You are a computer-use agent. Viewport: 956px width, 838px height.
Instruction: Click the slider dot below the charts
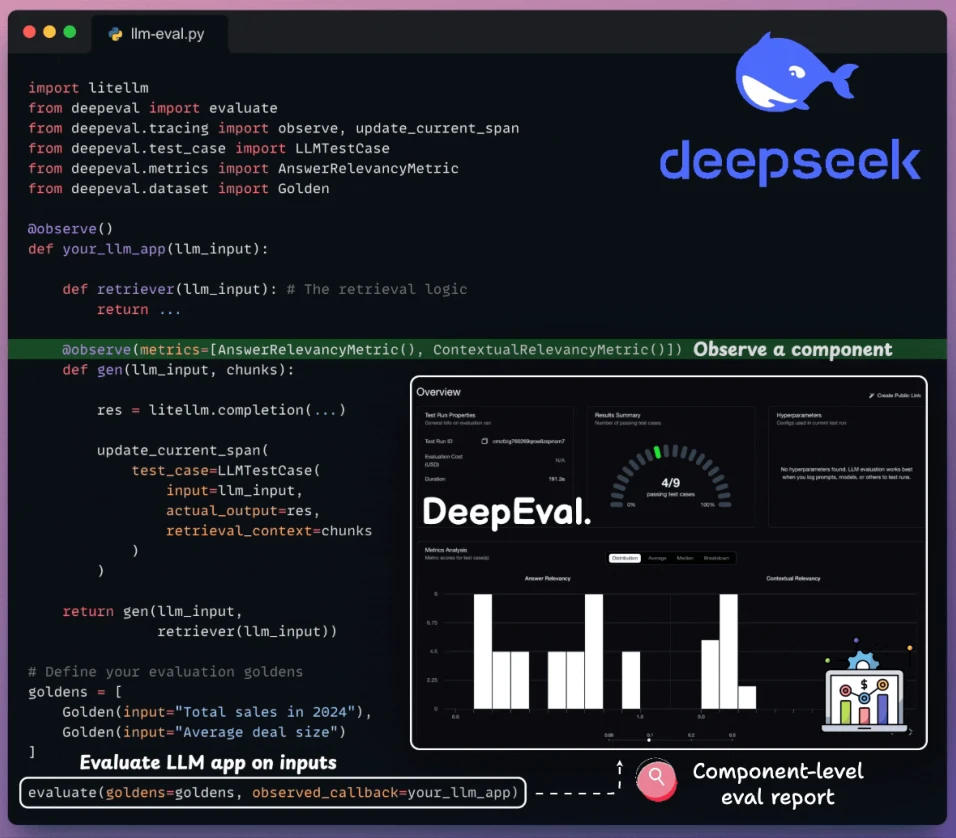tap(649, 740)
